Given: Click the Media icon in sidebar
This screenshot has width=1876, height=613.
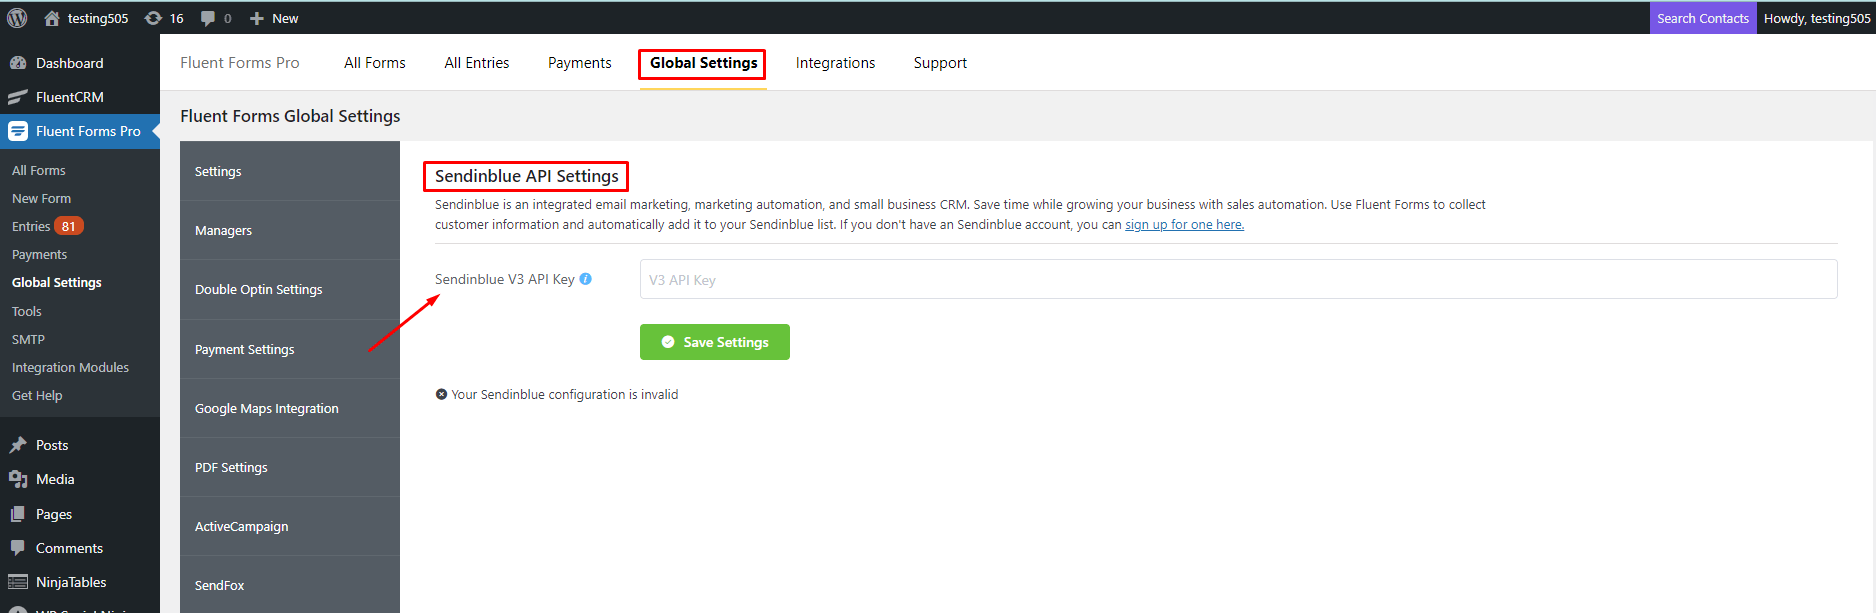Looking at the screenshot, I should 18,479.
